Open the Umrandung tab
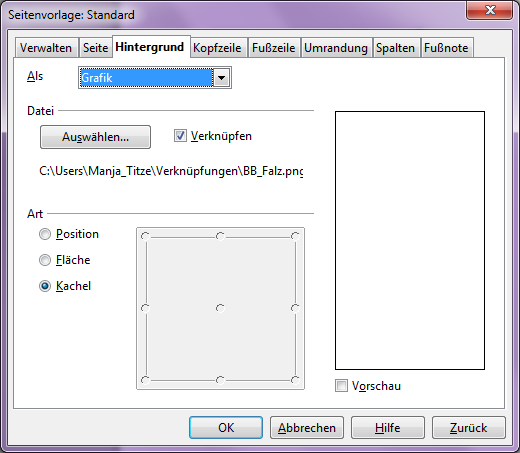Image resolution: width=520 pixels, height=453 pixels. coord(336,48)
